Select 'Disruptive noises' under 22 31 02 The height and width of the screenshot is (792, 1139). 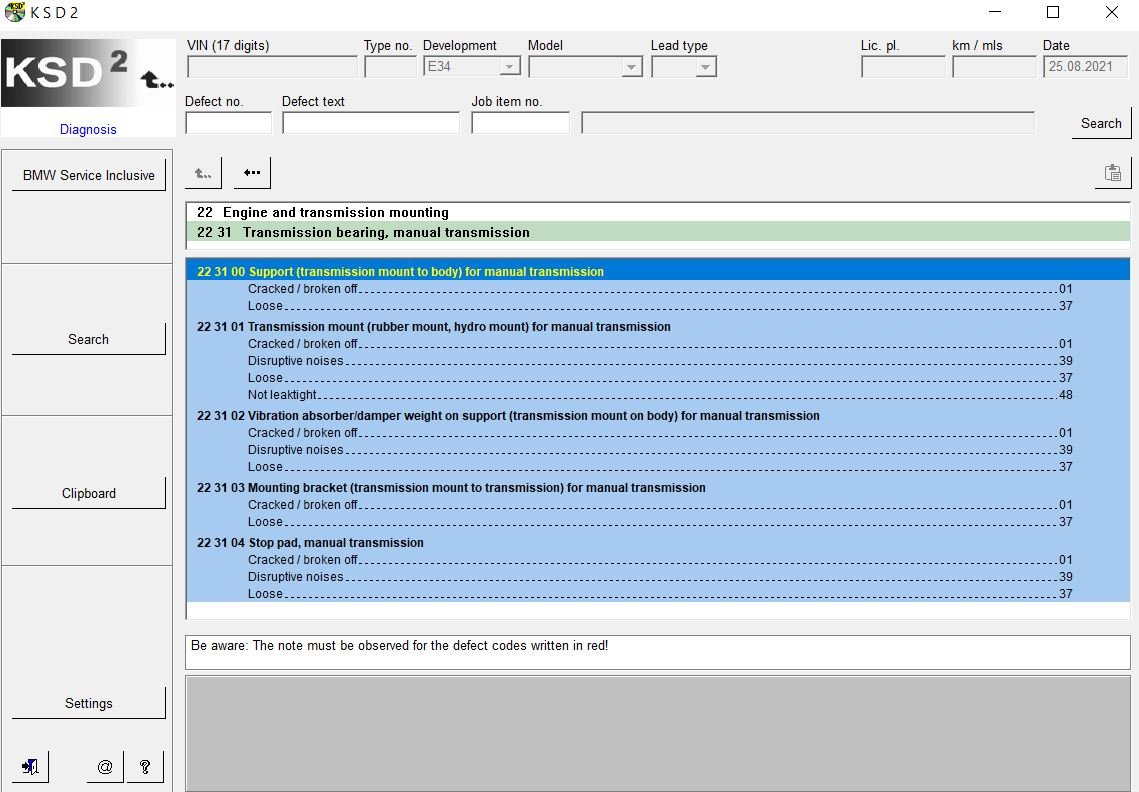point(658,450)
